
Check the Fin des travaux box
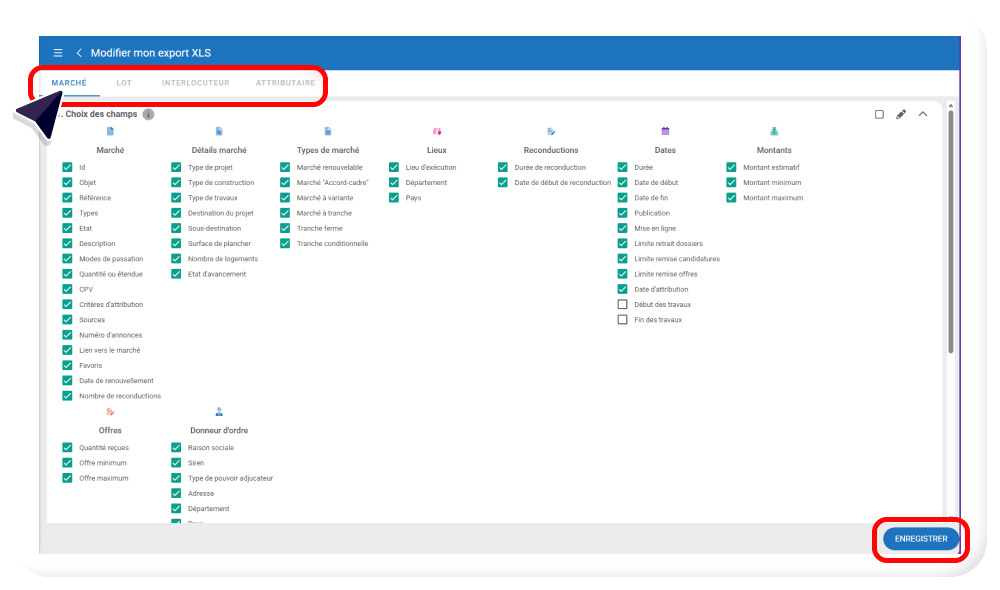[623, 320]
